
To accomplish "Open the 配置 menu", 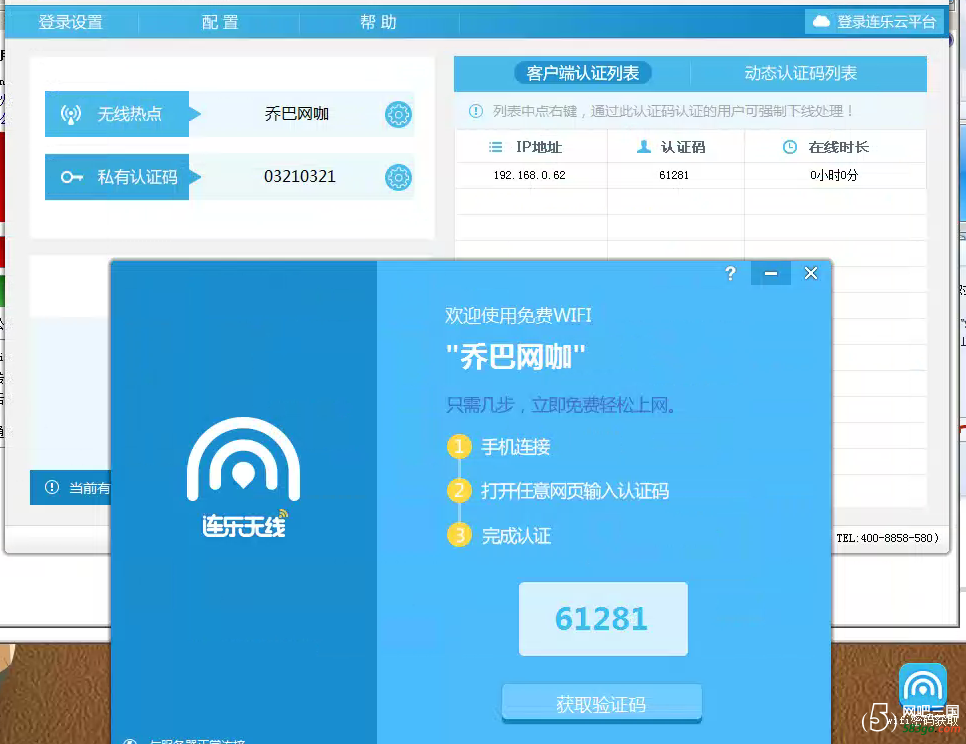I will point(220,22).
